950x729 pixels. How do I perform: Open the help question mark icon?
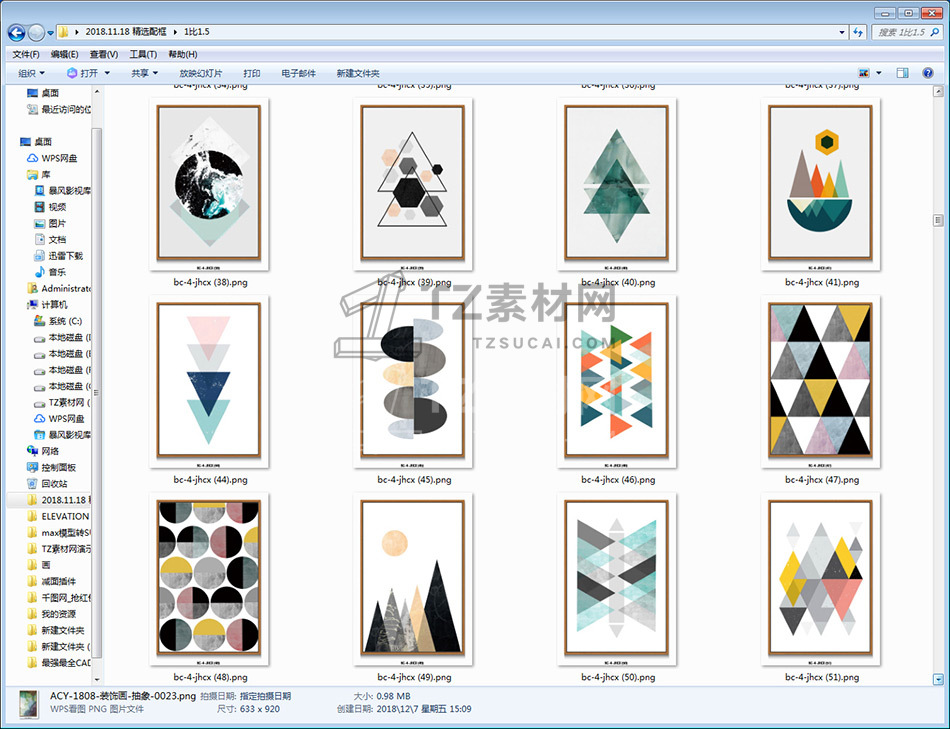pos(928,73)
